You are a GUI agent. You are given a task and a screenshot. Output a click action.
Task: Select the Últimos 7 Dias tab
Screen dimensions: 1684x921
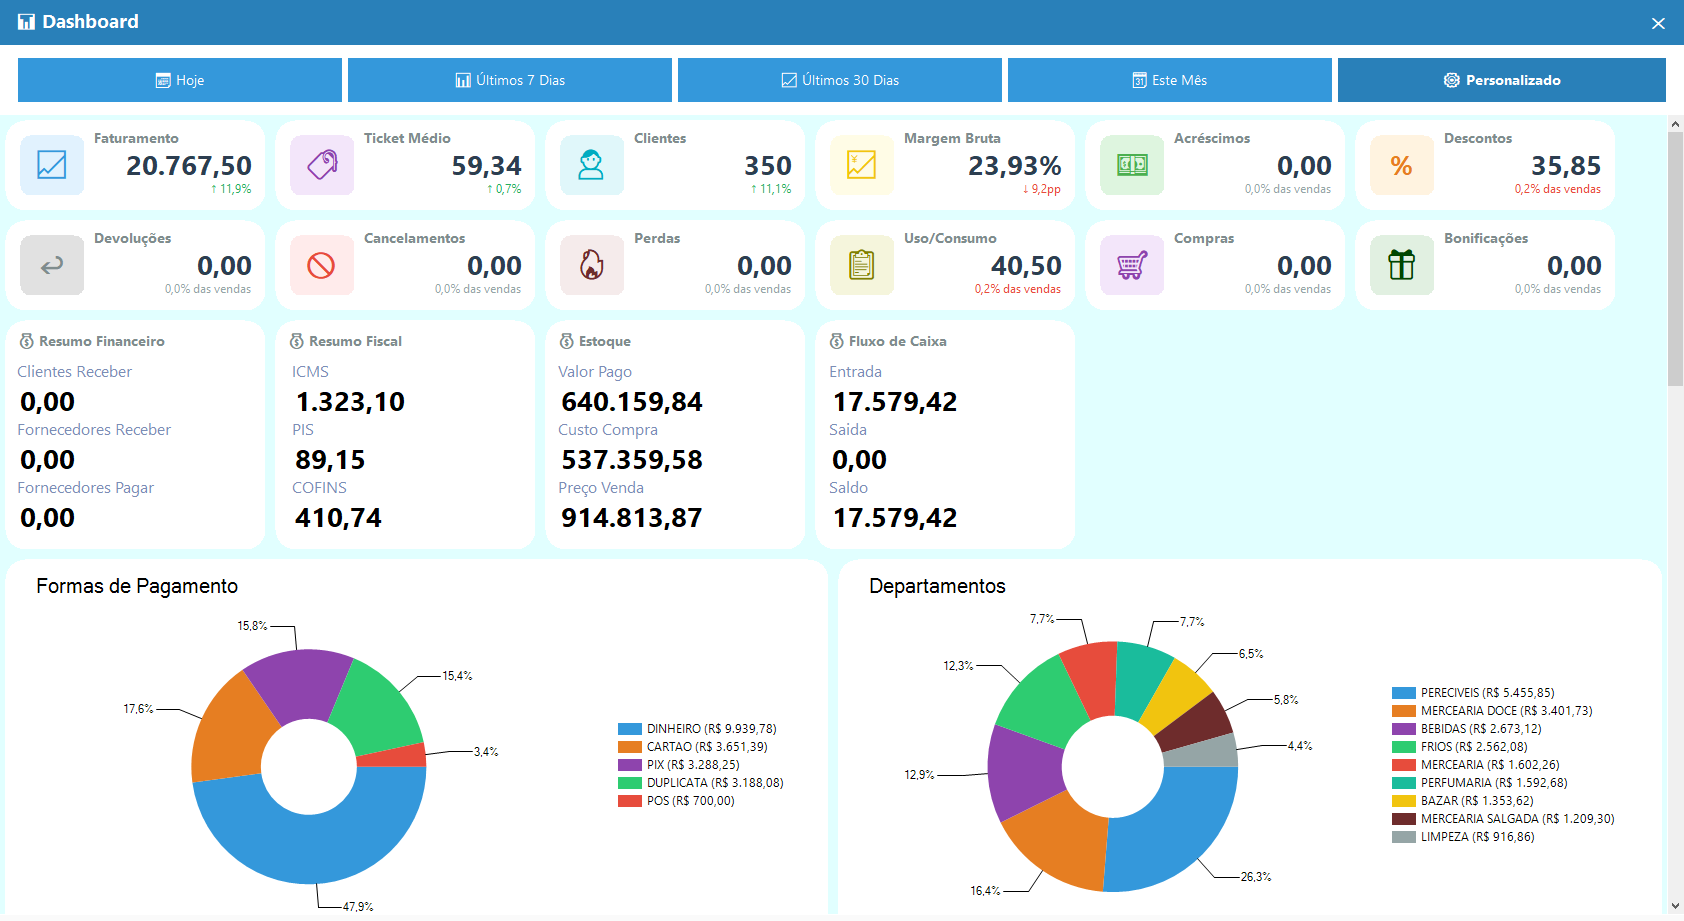click(510, 80)
